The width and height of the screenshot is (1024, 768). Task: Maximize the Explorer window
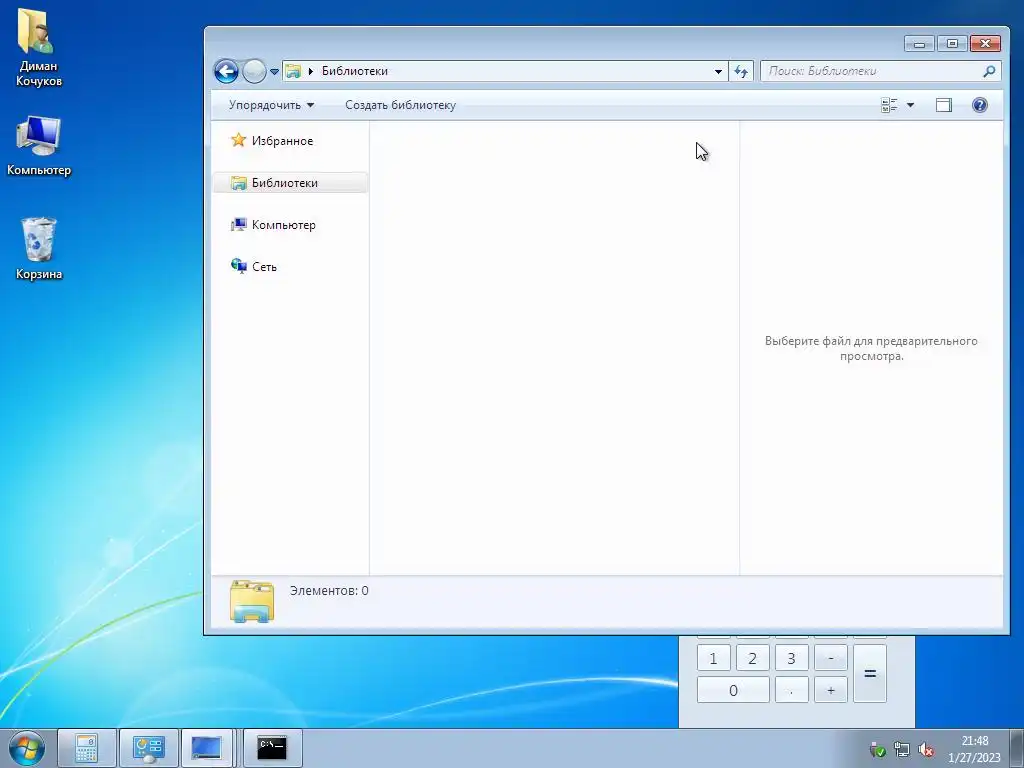pos(952,44)
